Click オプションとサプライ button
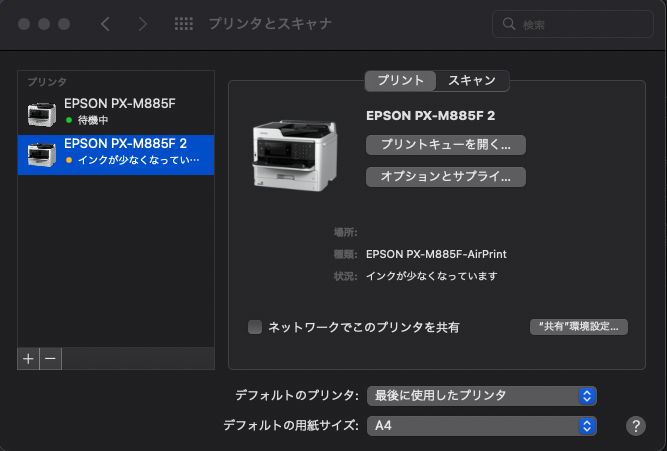The width and height of the screenshot is (667, 451). pyautogui.click(x=446, y=177)
